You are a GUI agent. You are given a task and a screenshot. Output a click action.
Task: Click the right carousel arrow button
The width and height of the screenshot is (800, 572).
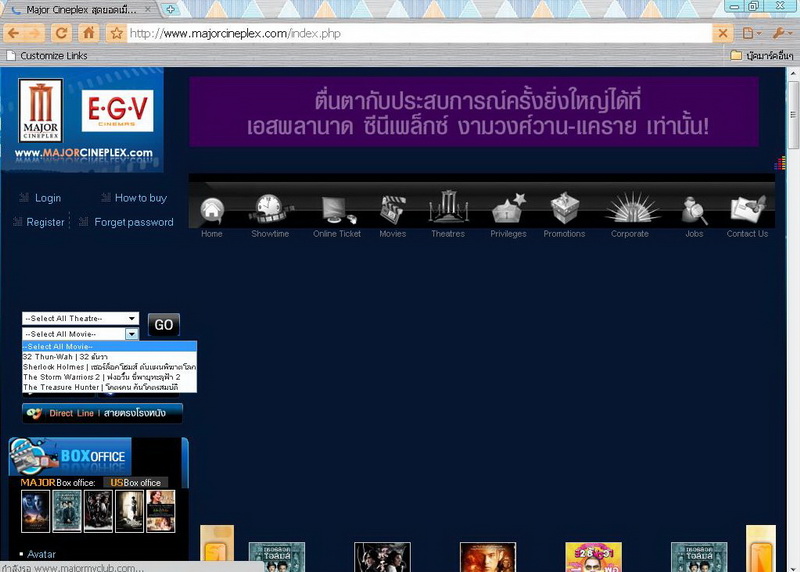point(761,549)
